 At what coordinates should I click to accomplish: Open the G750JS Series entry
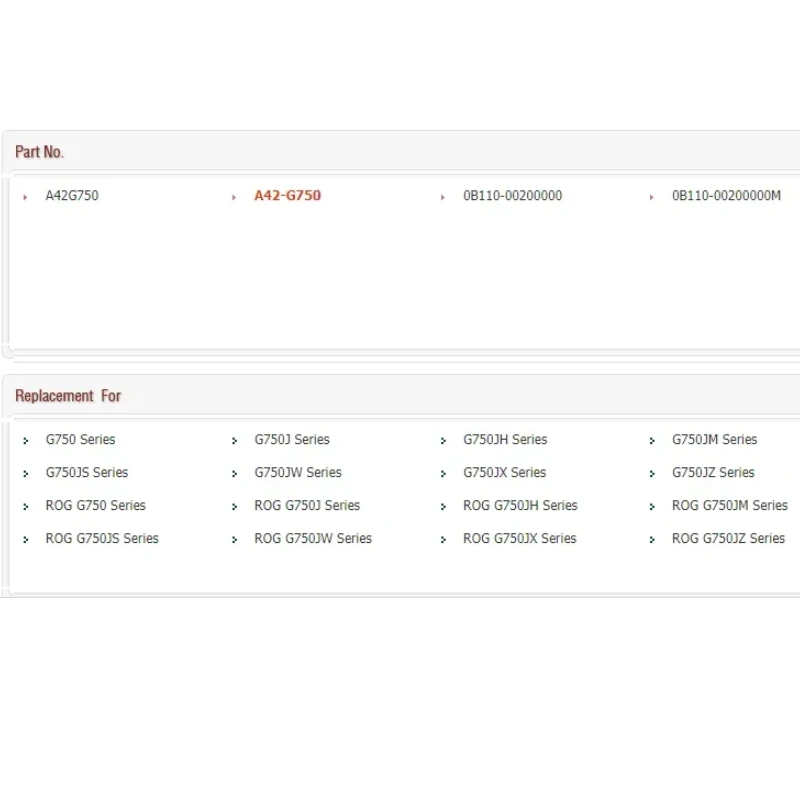point(87,473)
